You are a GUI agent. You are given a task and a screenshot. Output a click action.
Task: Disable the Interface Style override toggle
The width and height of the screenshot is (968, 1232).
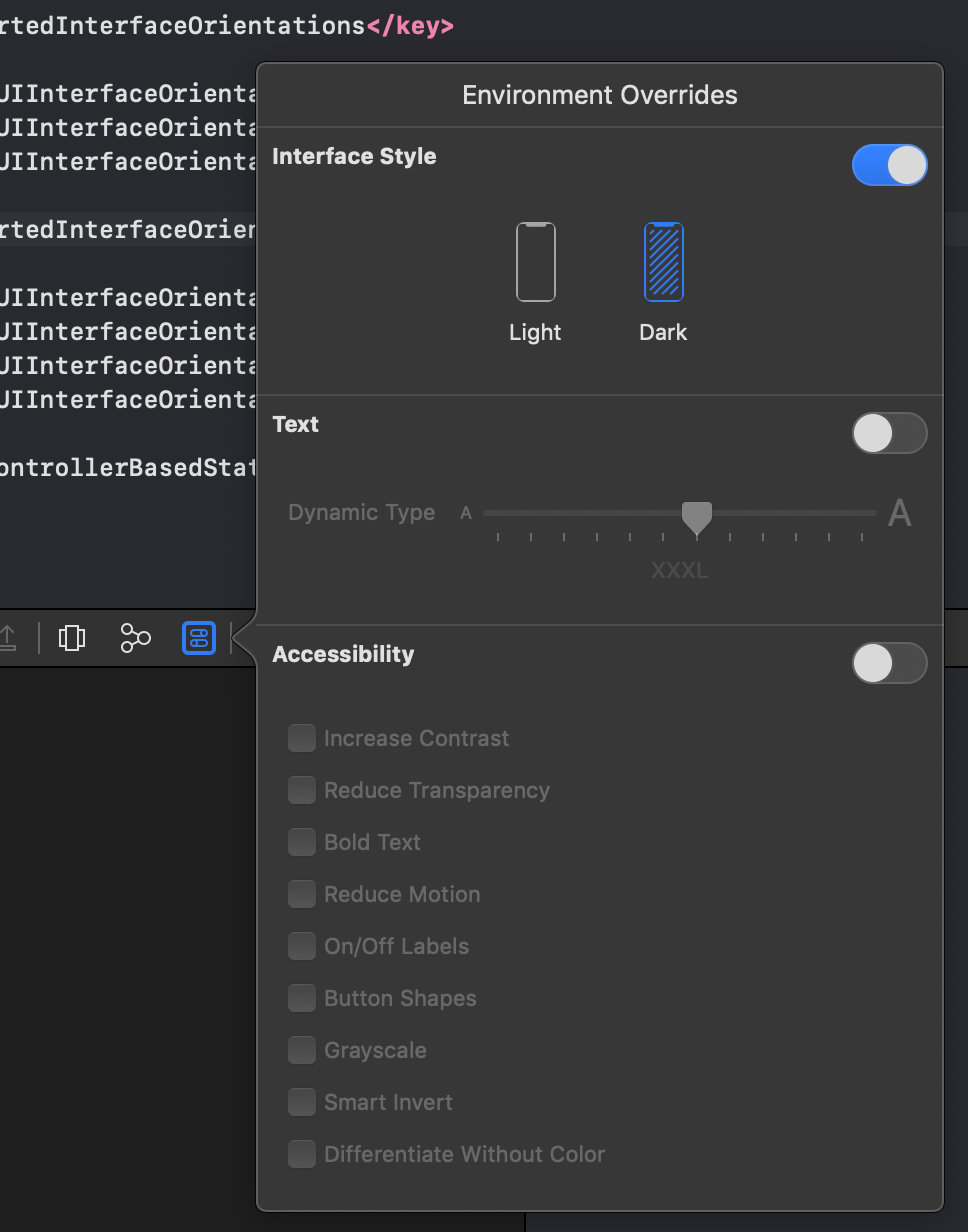[889, 165]
